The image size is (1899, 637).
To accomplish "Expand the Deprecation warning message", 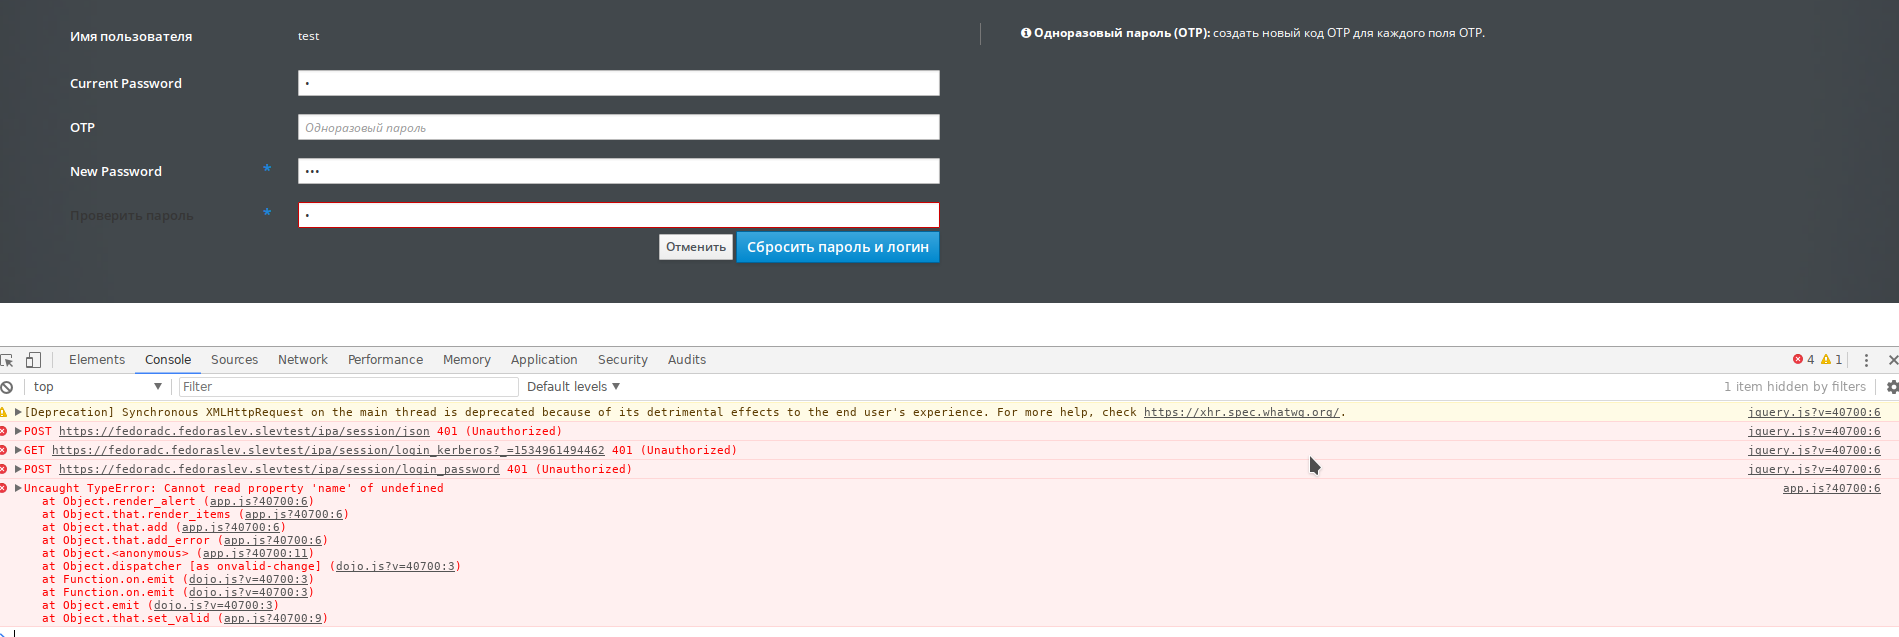I will (18, 412).
